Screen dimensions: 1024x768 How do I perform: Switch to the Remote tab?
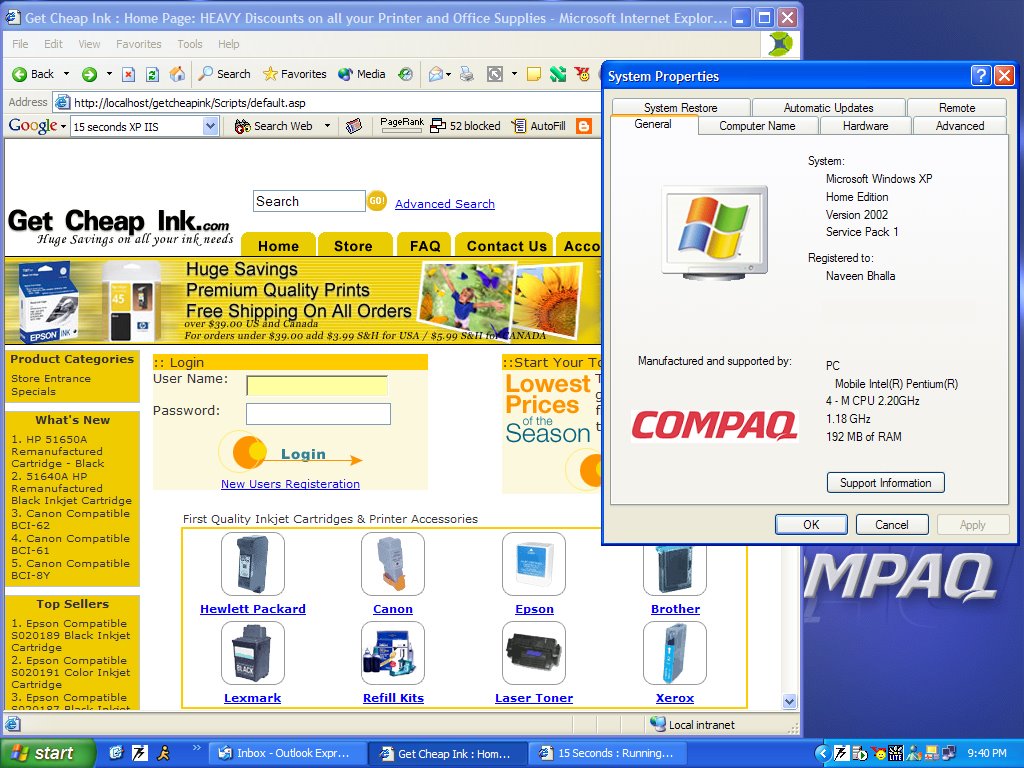[x=957, y=107]
